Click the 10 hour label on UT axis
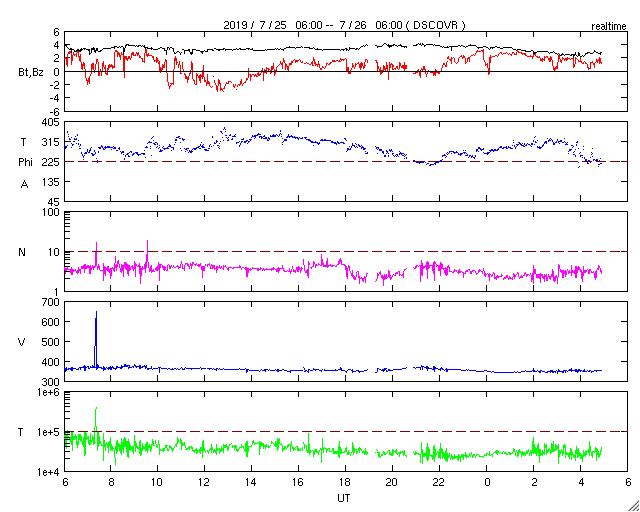This screenshot has width=640, height=512. point(157,483)
